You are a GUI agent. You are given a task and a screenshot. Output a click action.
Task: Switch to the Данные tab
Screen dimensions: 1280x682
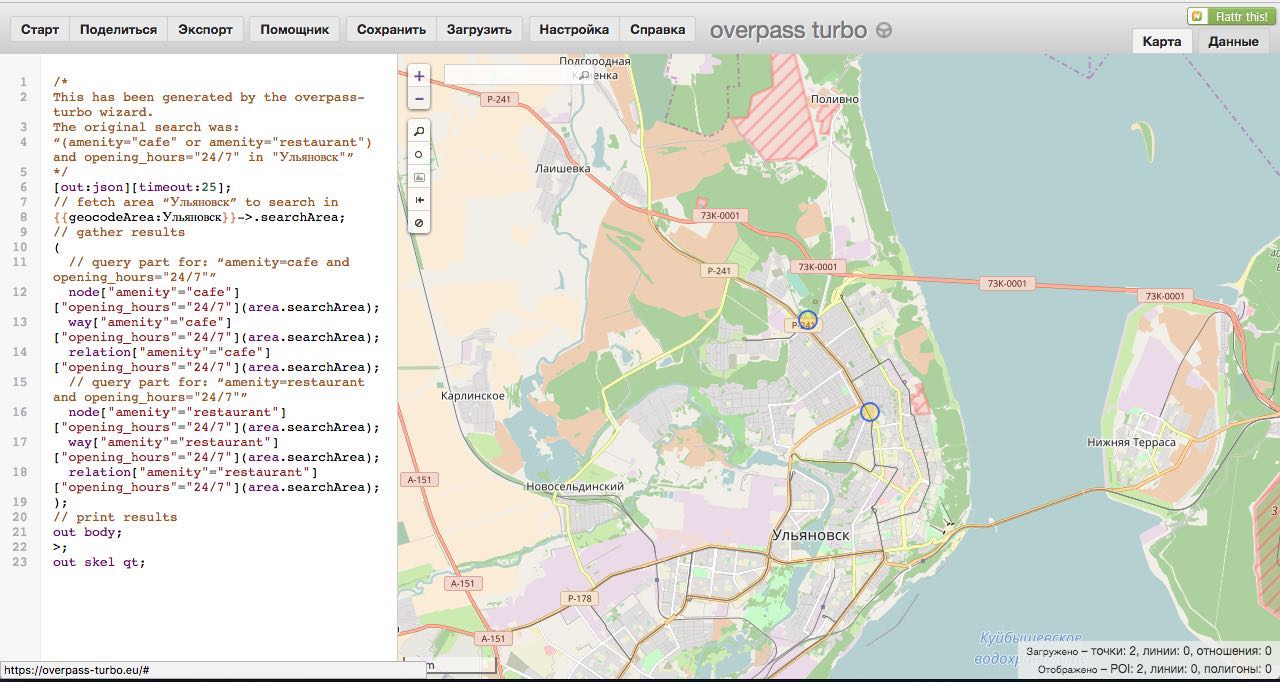point(1233,41)
